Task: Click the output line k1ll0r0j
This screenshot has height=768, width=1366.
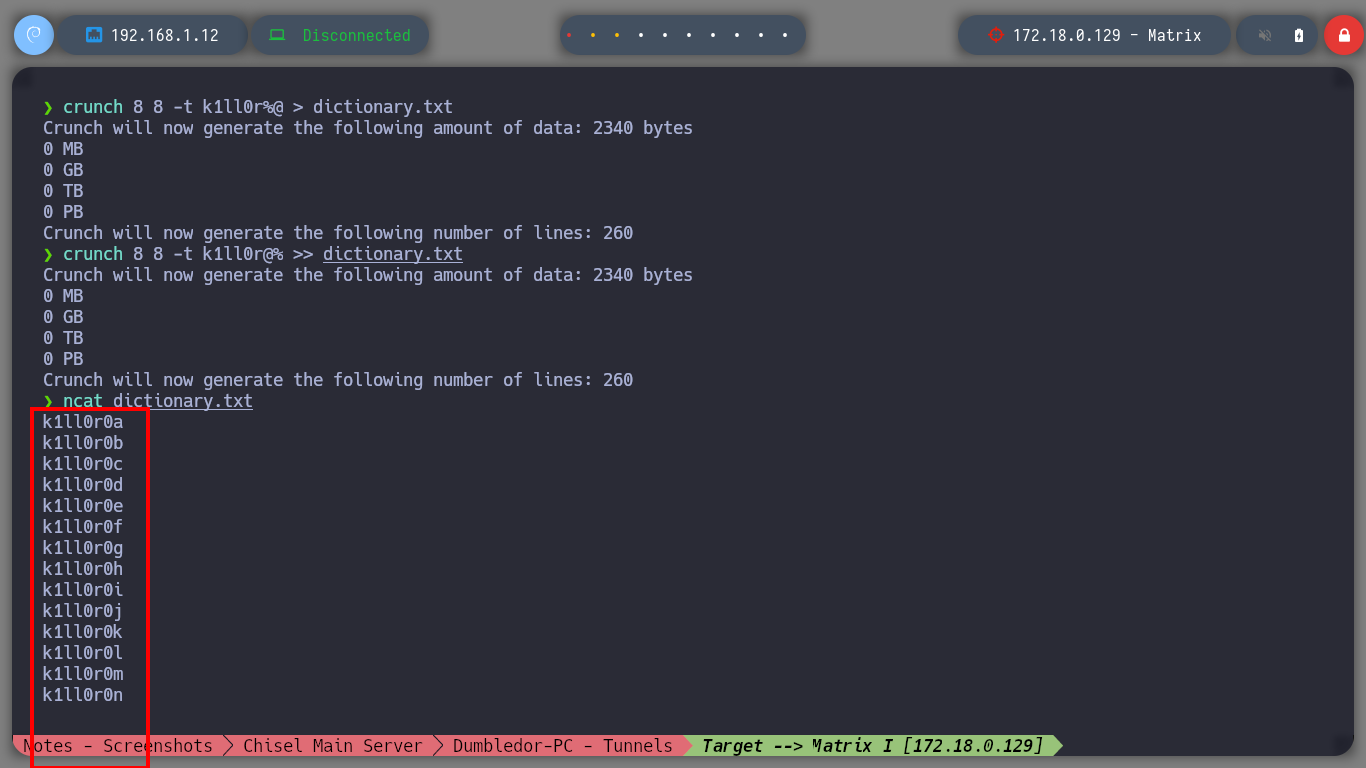Action: (x=83, y=611)
